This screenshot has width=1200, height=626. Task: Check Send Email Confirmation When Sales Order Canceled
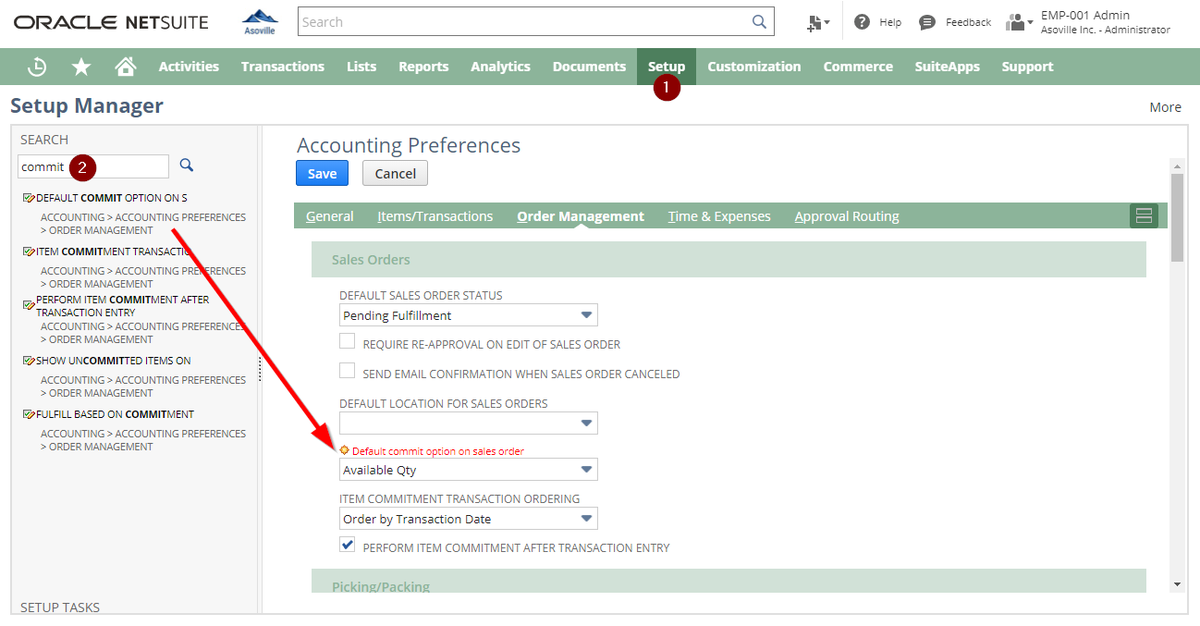(347, 370)
